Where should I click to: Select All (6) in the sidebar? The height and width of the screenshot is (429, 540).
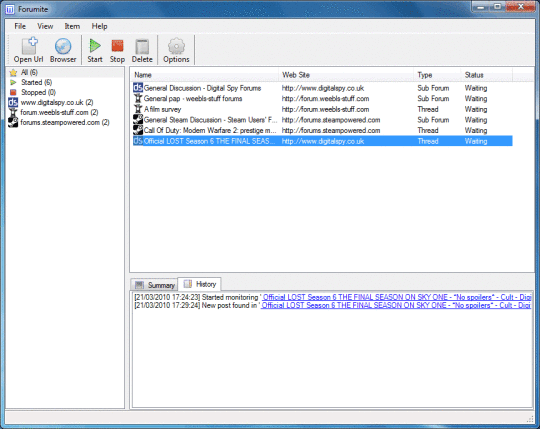coord(29,72)
